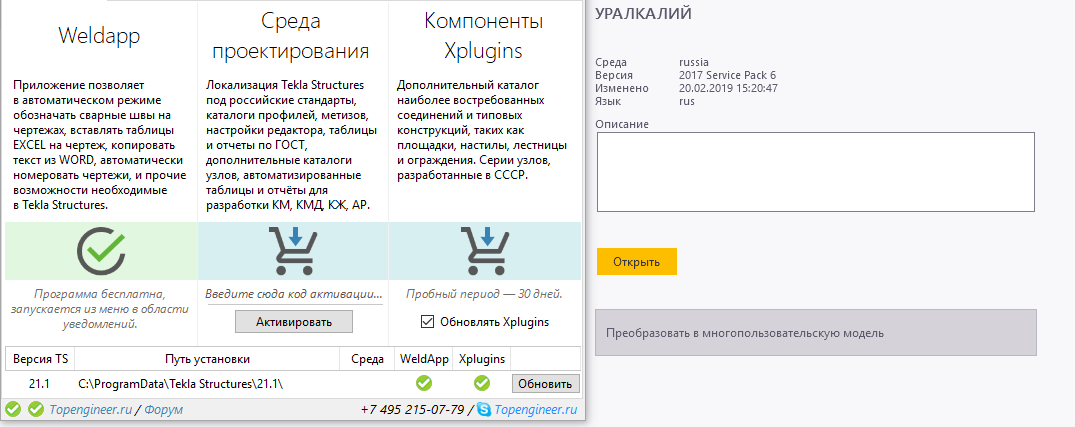Click the Weldapp green checkmark icon
This screenshot has height=427, width=1075.
coord(101,250)
